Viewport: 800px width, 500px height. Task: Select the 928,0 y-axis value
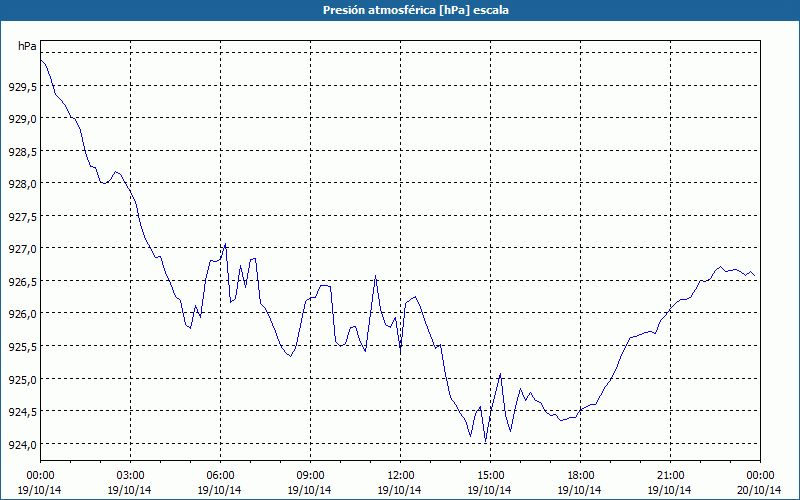pyautogui.click(x=22, y=184)
